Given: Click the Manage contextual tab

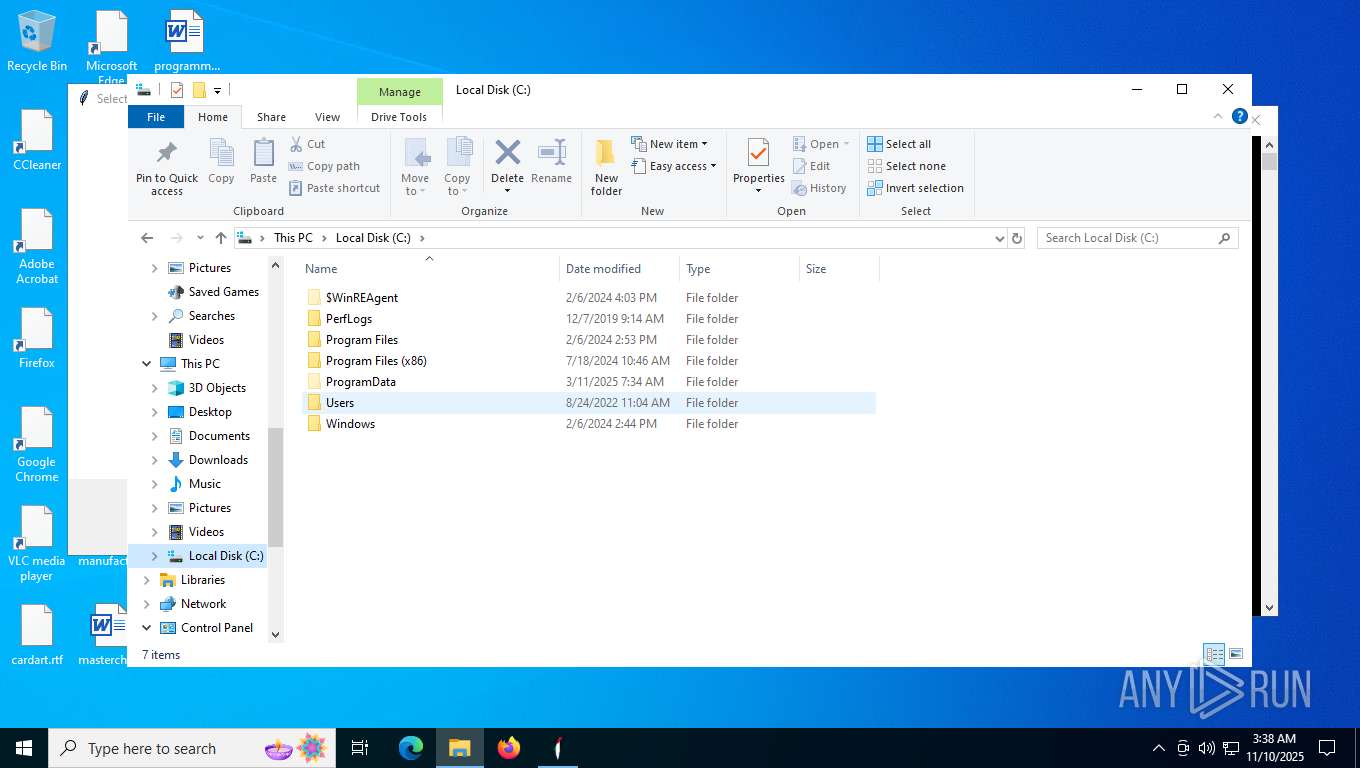Looking at the screenshot, I should (400, 92).
